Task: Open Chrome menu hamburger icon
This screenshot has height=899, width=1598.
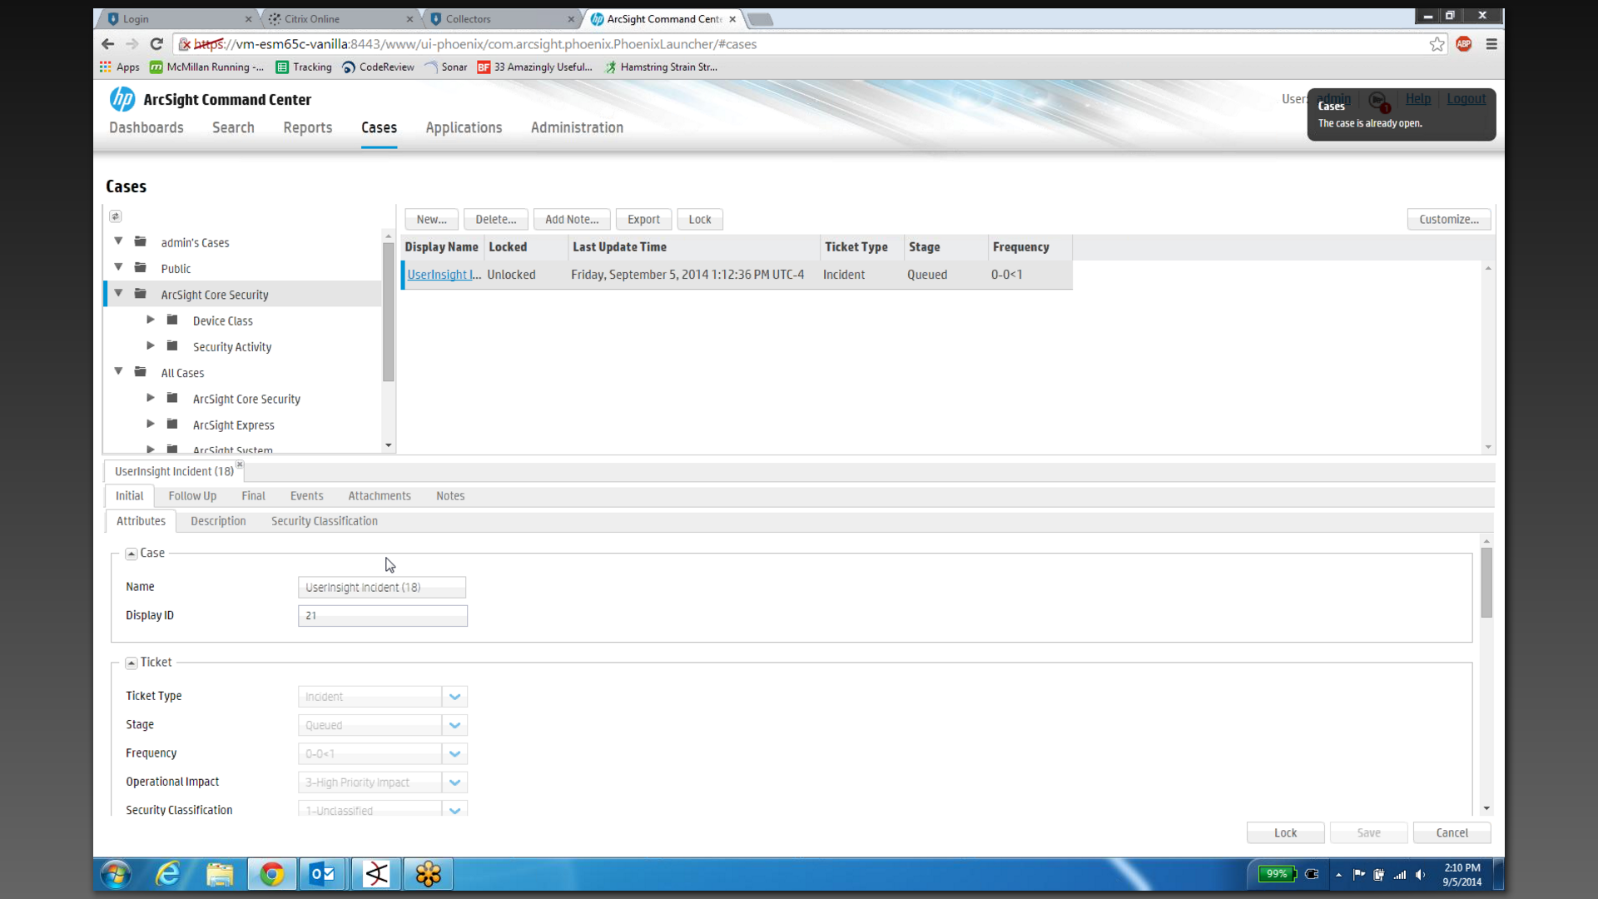Action: (1491, 44)
